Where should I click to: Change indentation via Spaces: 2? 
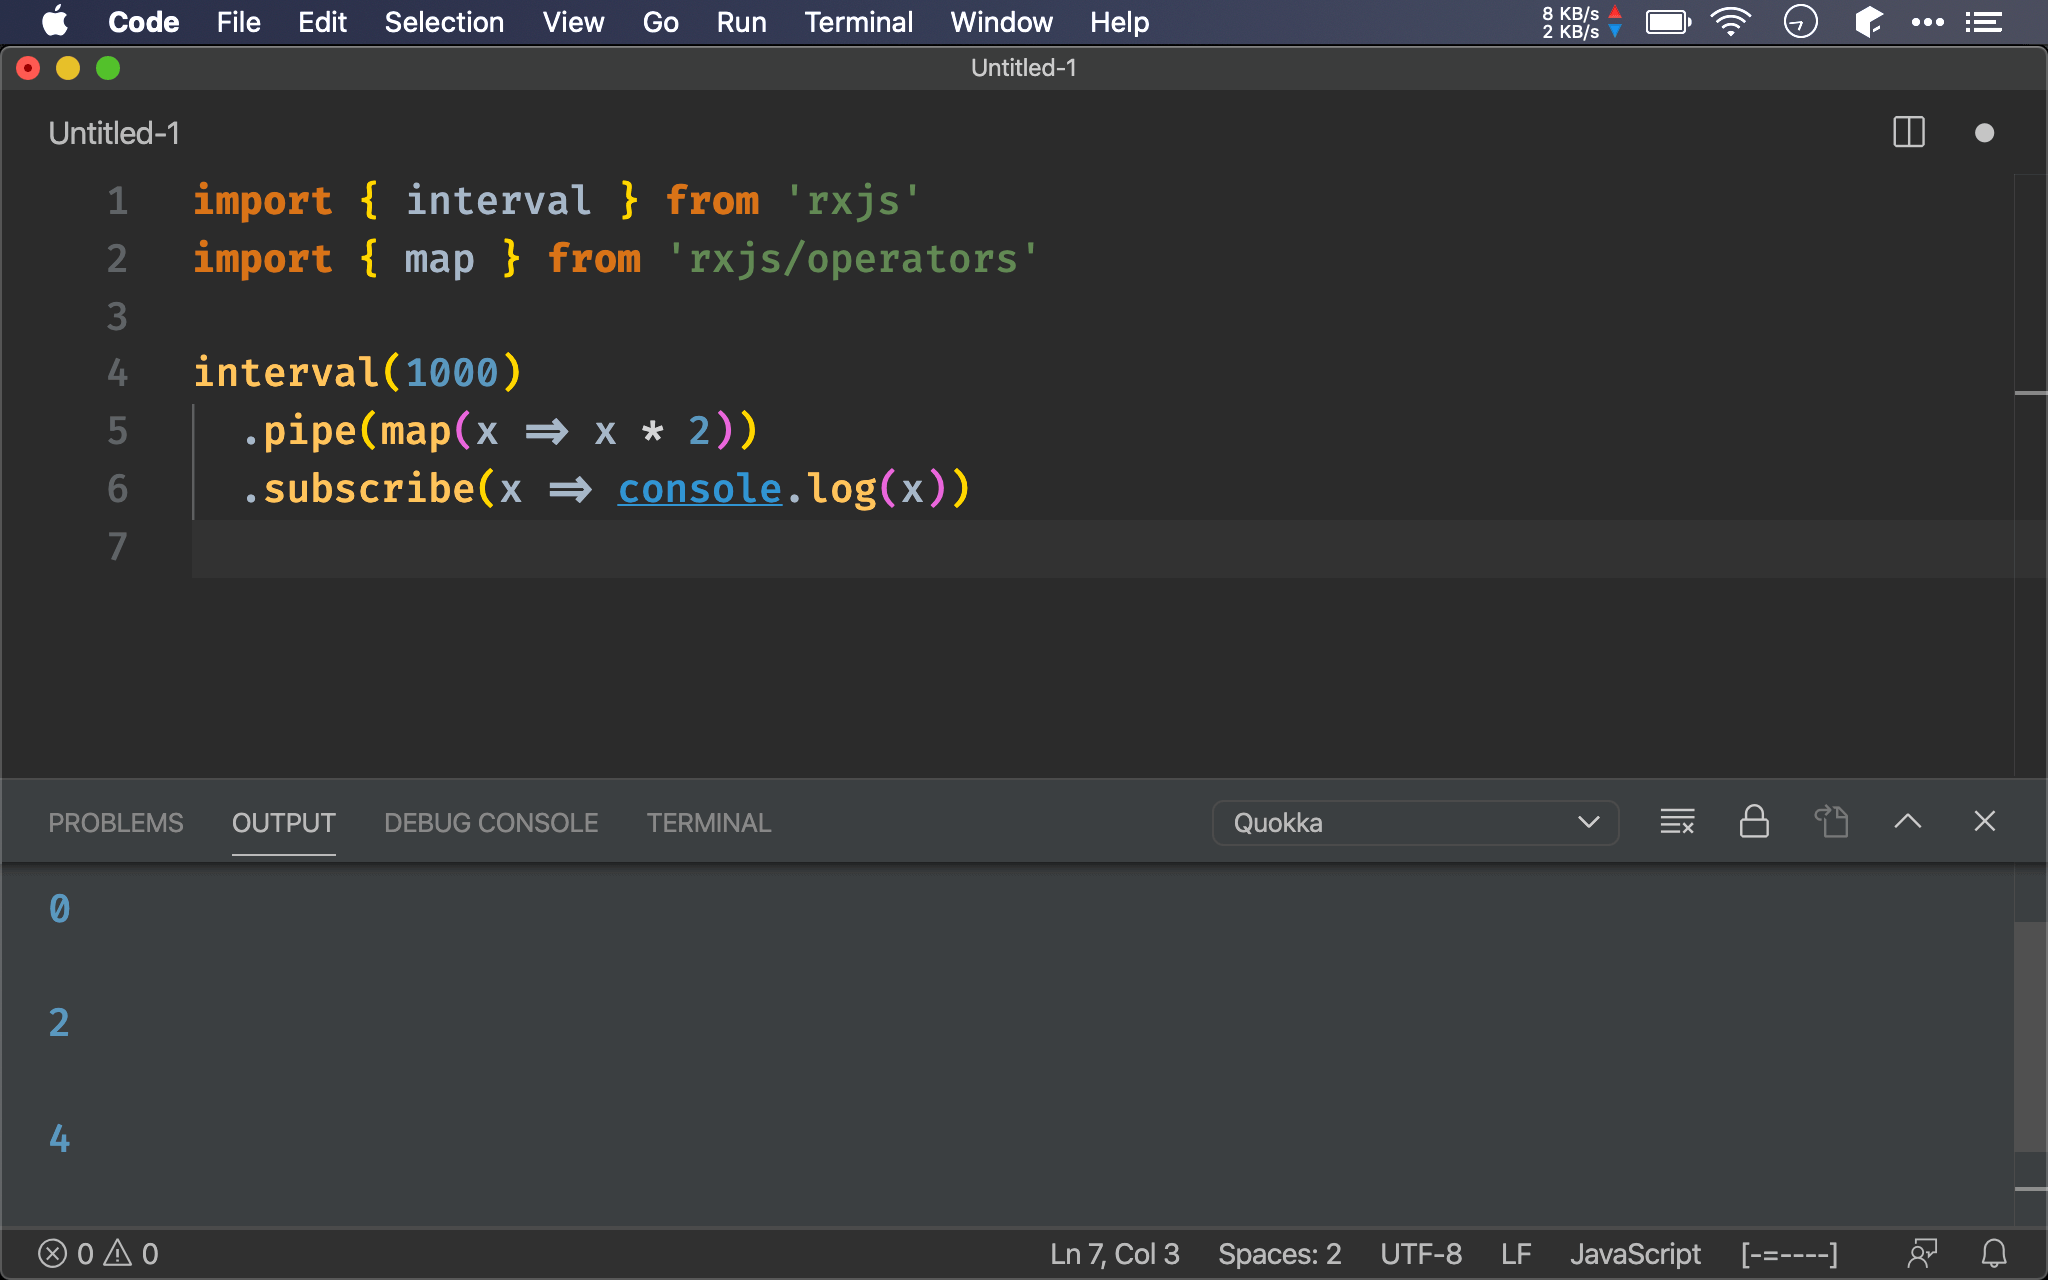pos(1279,1254)
